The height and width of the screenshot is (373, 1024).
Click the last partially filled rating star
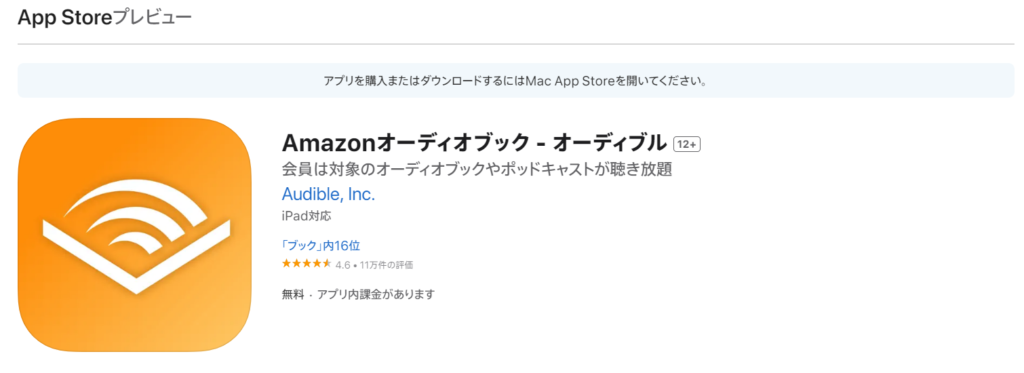pyautogui.click(x=327, y=264)
